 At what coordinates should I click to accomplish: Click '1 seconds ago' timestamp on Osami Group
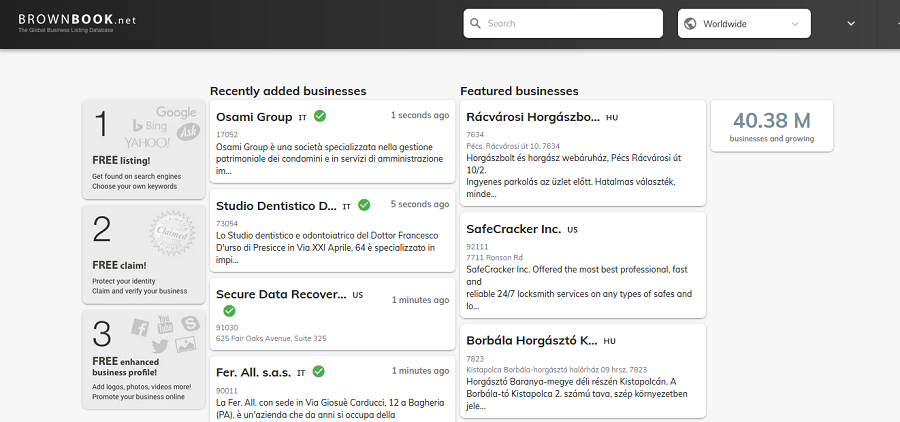pyautogui.click(x=420, y=115)
